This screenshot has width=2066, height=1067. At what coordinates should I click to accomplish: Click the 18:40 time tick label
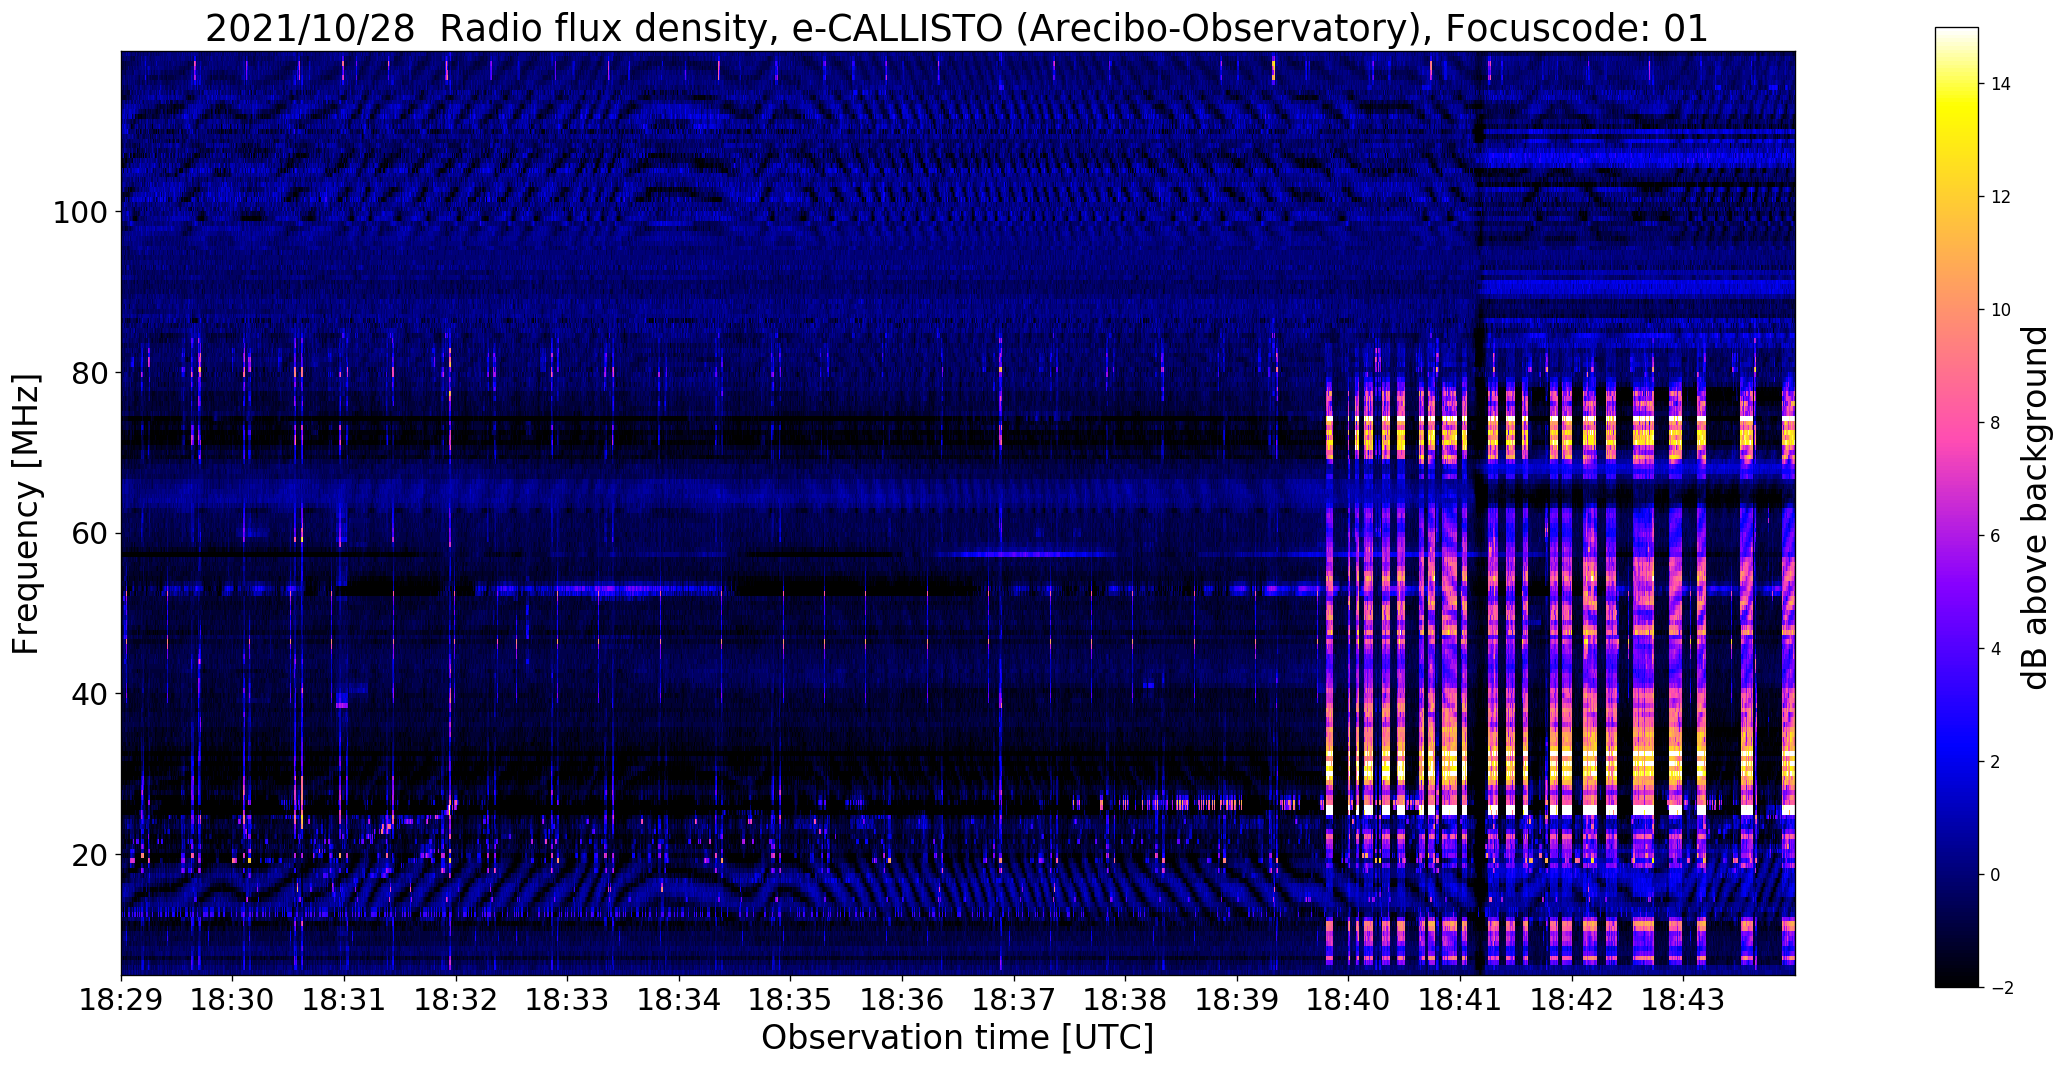1349,1000
